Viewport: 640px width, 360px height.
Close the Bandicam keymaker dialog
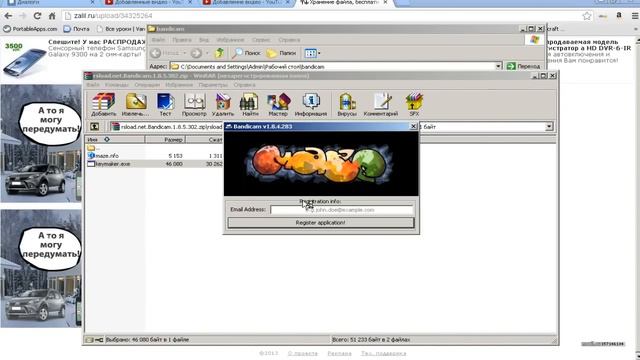(413, 127)
